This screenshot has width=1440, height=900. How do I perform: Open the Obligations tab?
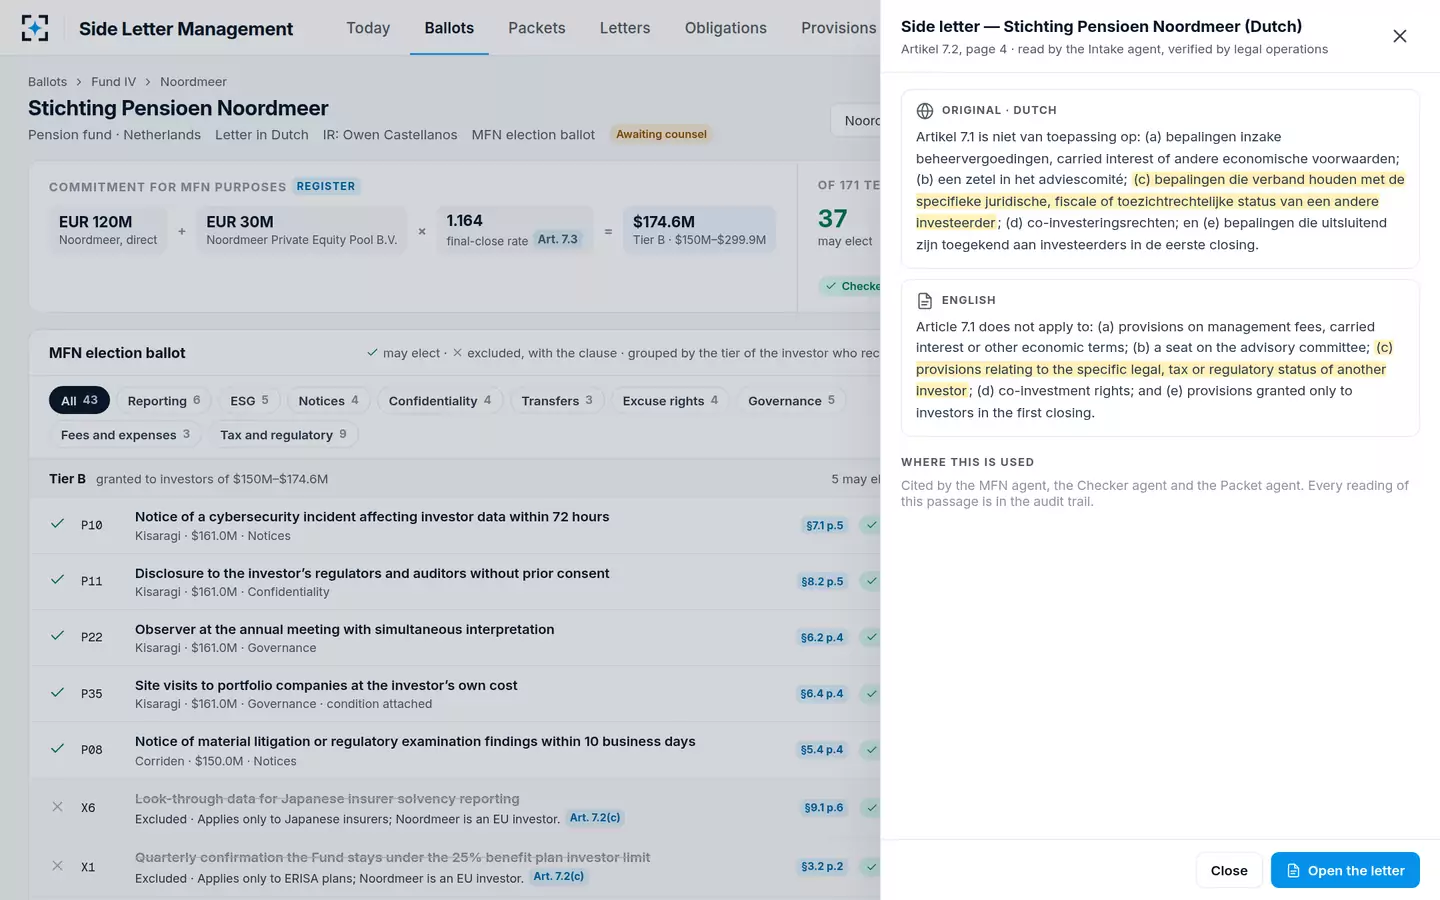point(726,28)
